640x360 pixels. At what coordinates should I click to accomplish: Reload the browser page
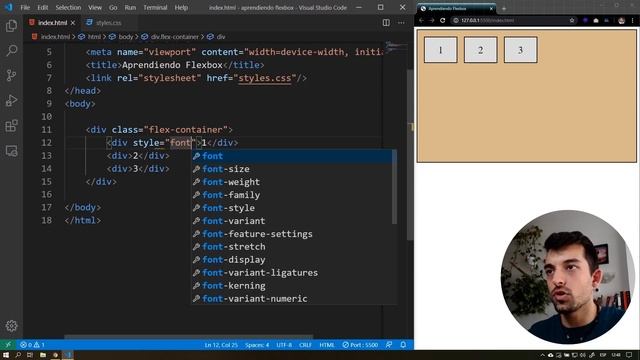click(442, 20)
